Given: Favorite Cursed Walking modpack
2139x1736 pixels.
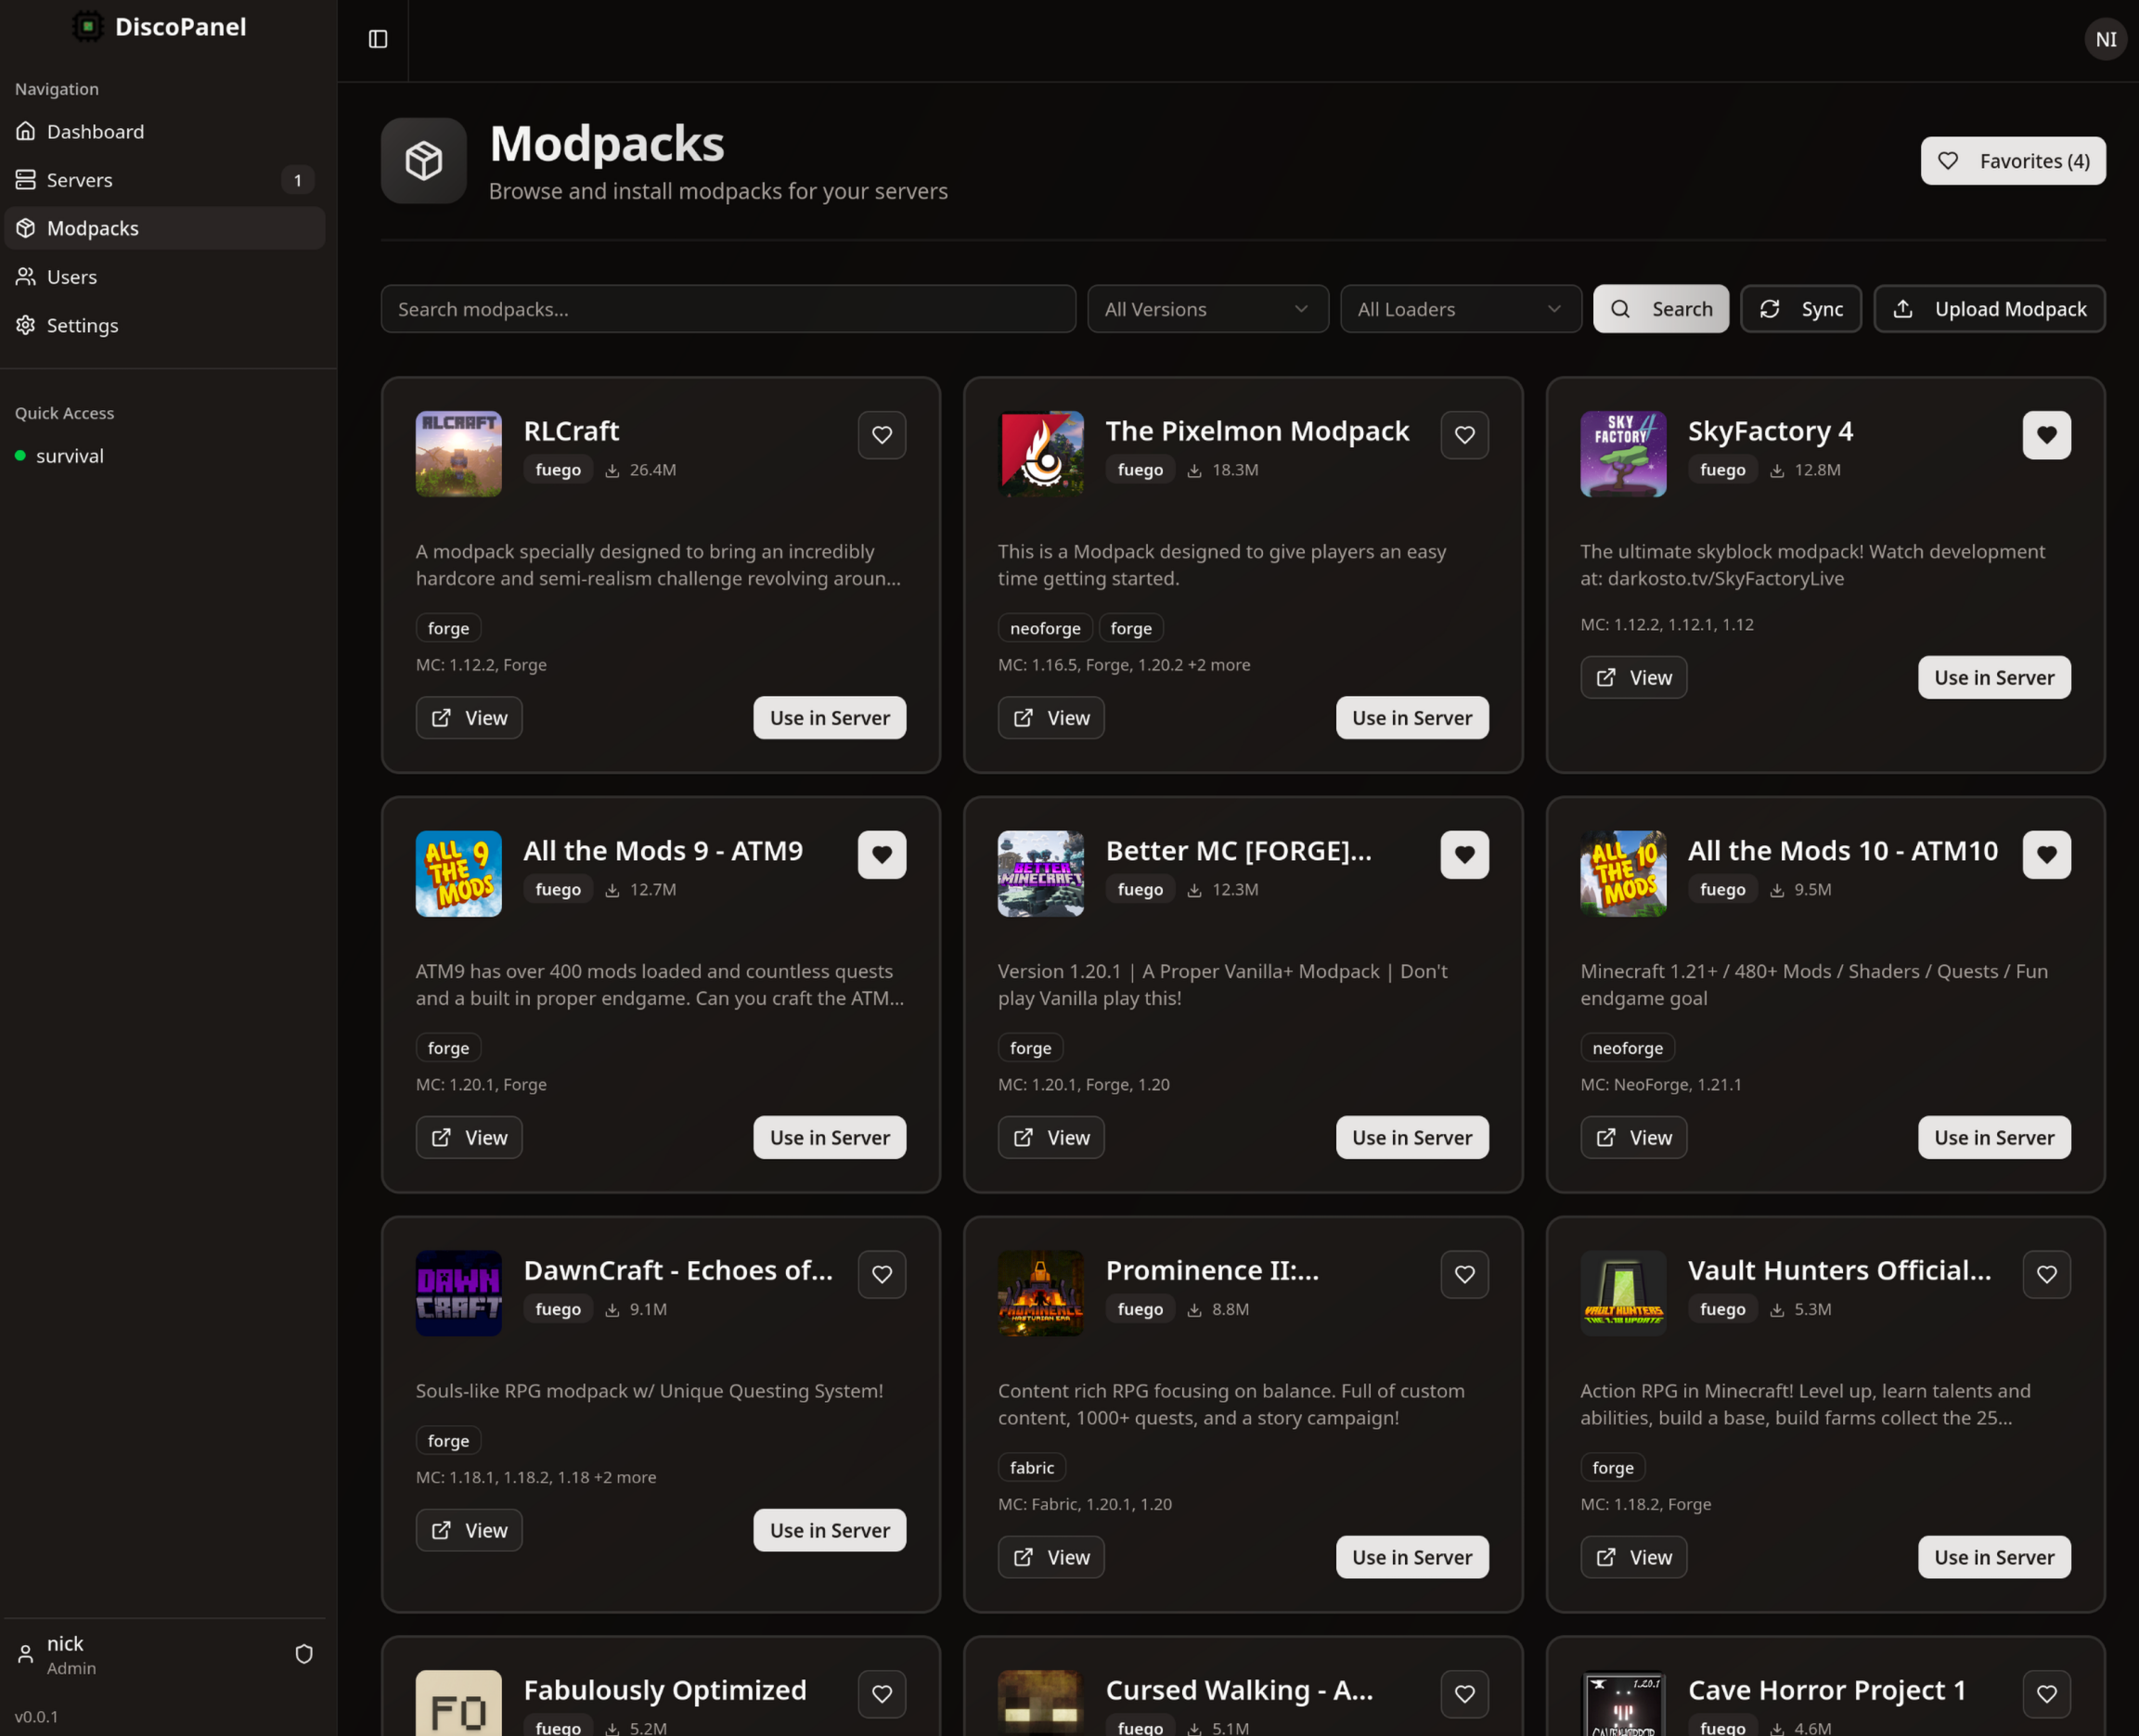Looking at the screenshot, I should (x=1464, y=1694).
